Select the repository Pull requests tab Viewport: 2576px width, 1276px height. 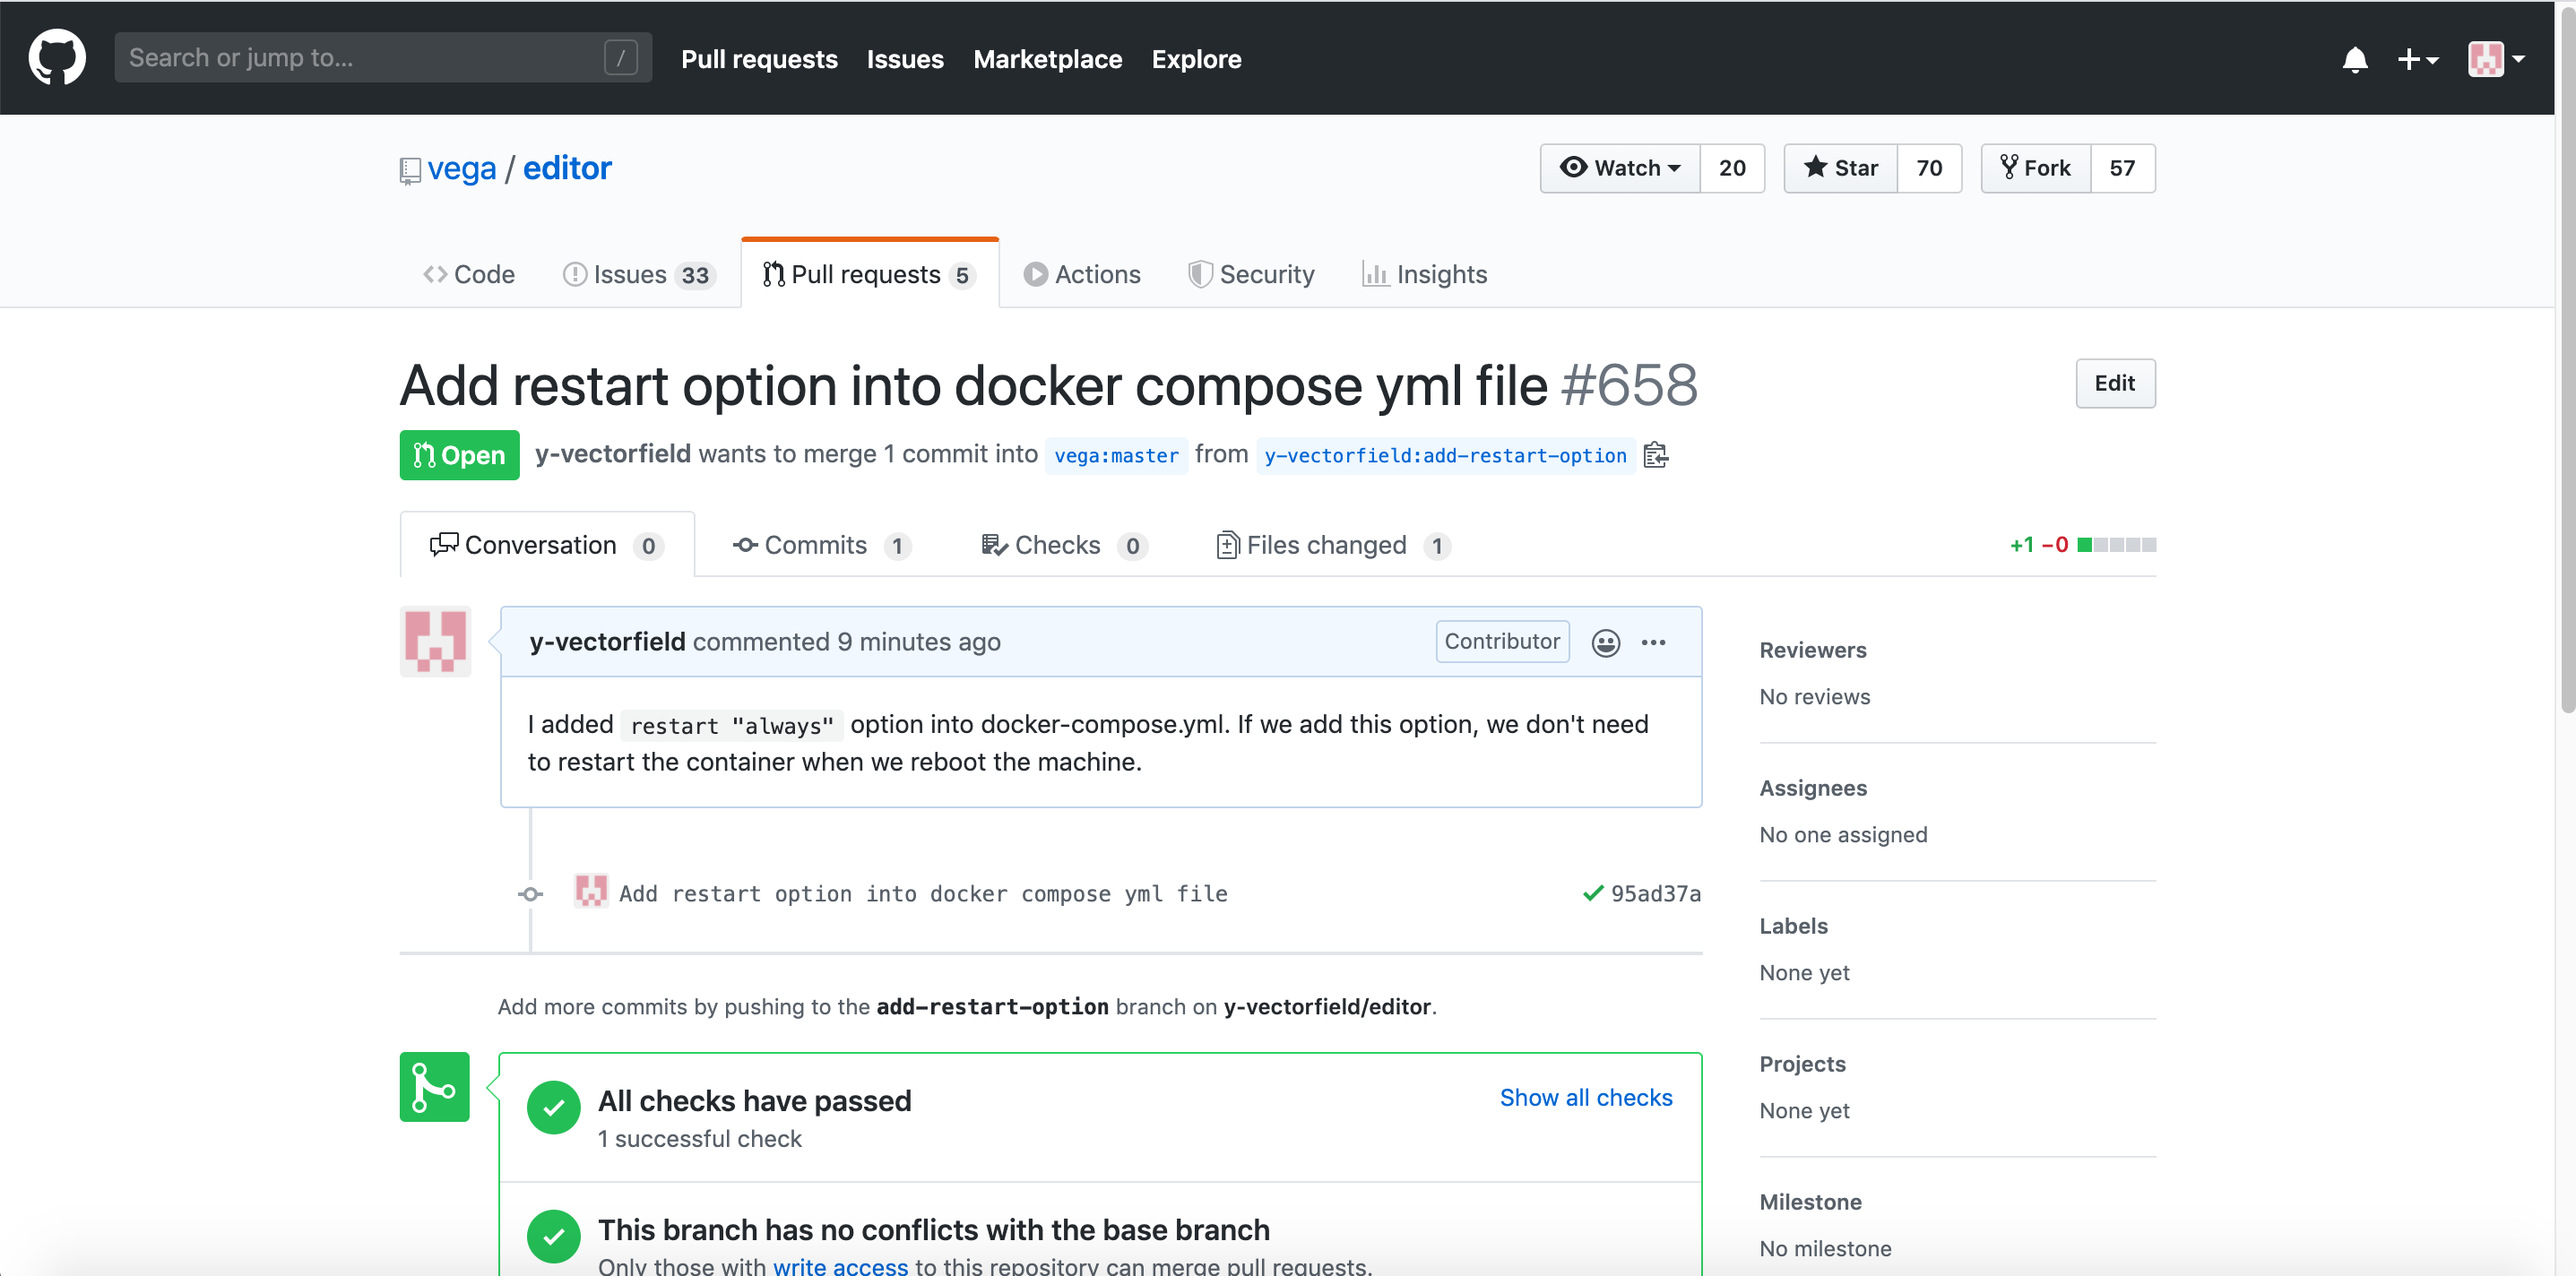point(870,274)
